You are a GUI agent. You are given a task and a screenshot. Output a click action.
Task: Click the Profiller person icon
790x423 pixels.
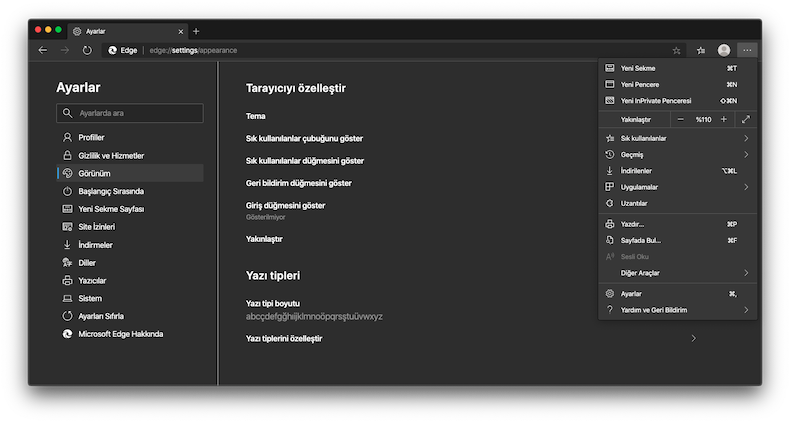(67, 137)
